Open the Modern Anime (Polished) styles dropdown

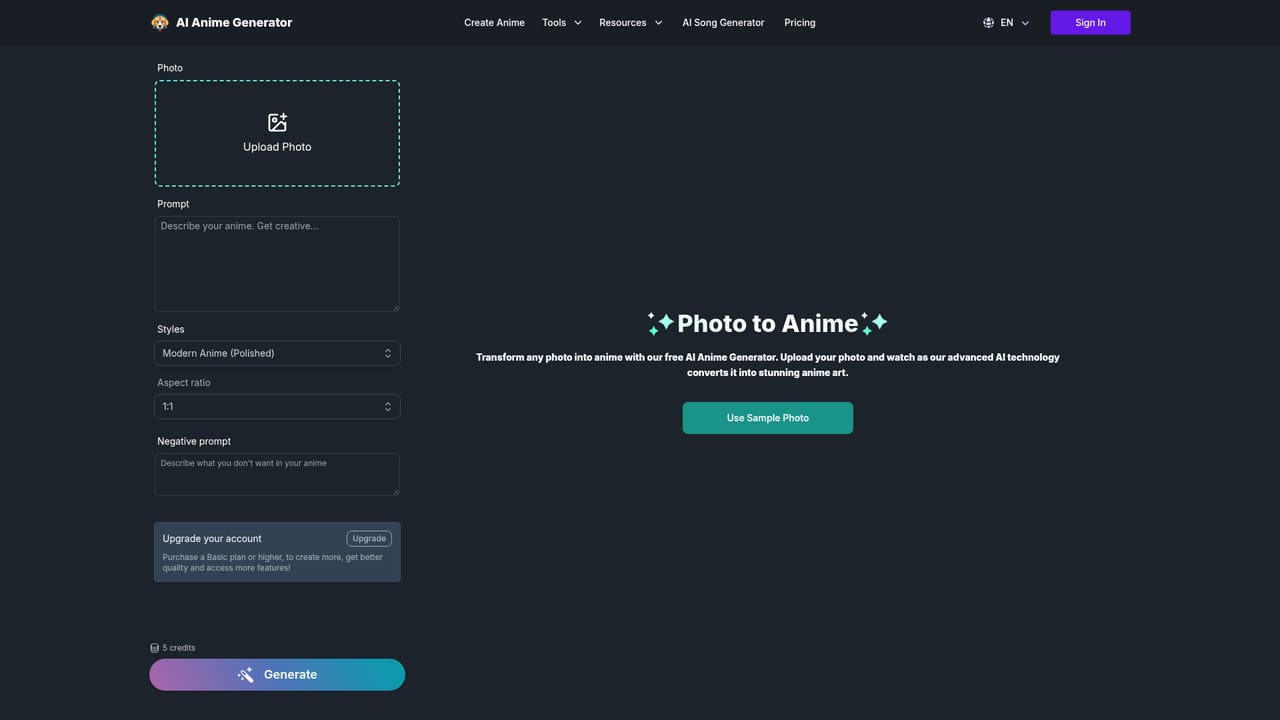(x=277, y=353)
